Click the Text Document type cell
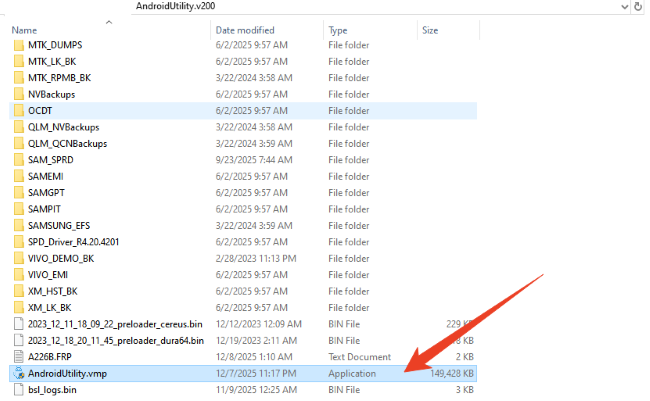Image resolution: width=650 pixels, height=401 pixels. [359, 357]
